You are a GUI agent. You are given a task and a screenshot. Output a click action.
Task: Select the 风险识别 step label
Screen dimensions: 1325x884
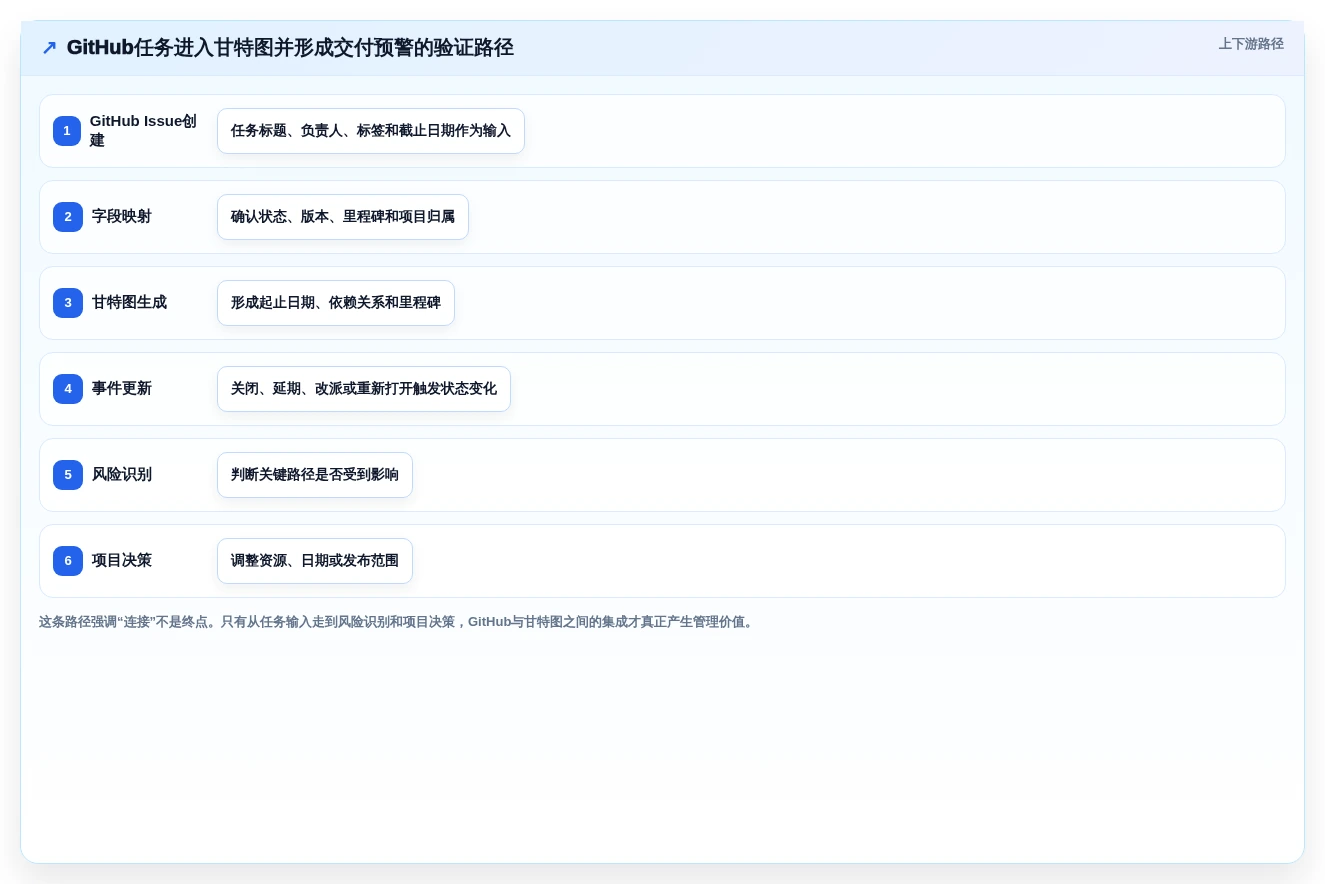(x=122, y=475)
